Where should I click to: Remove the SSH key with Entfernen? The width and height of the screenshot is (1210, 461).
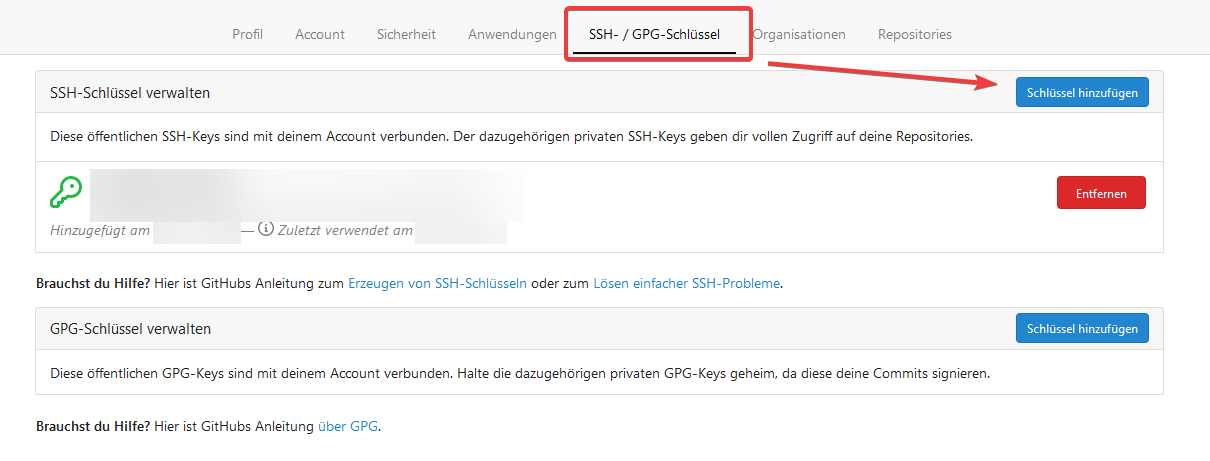[x=1101, y=193]
